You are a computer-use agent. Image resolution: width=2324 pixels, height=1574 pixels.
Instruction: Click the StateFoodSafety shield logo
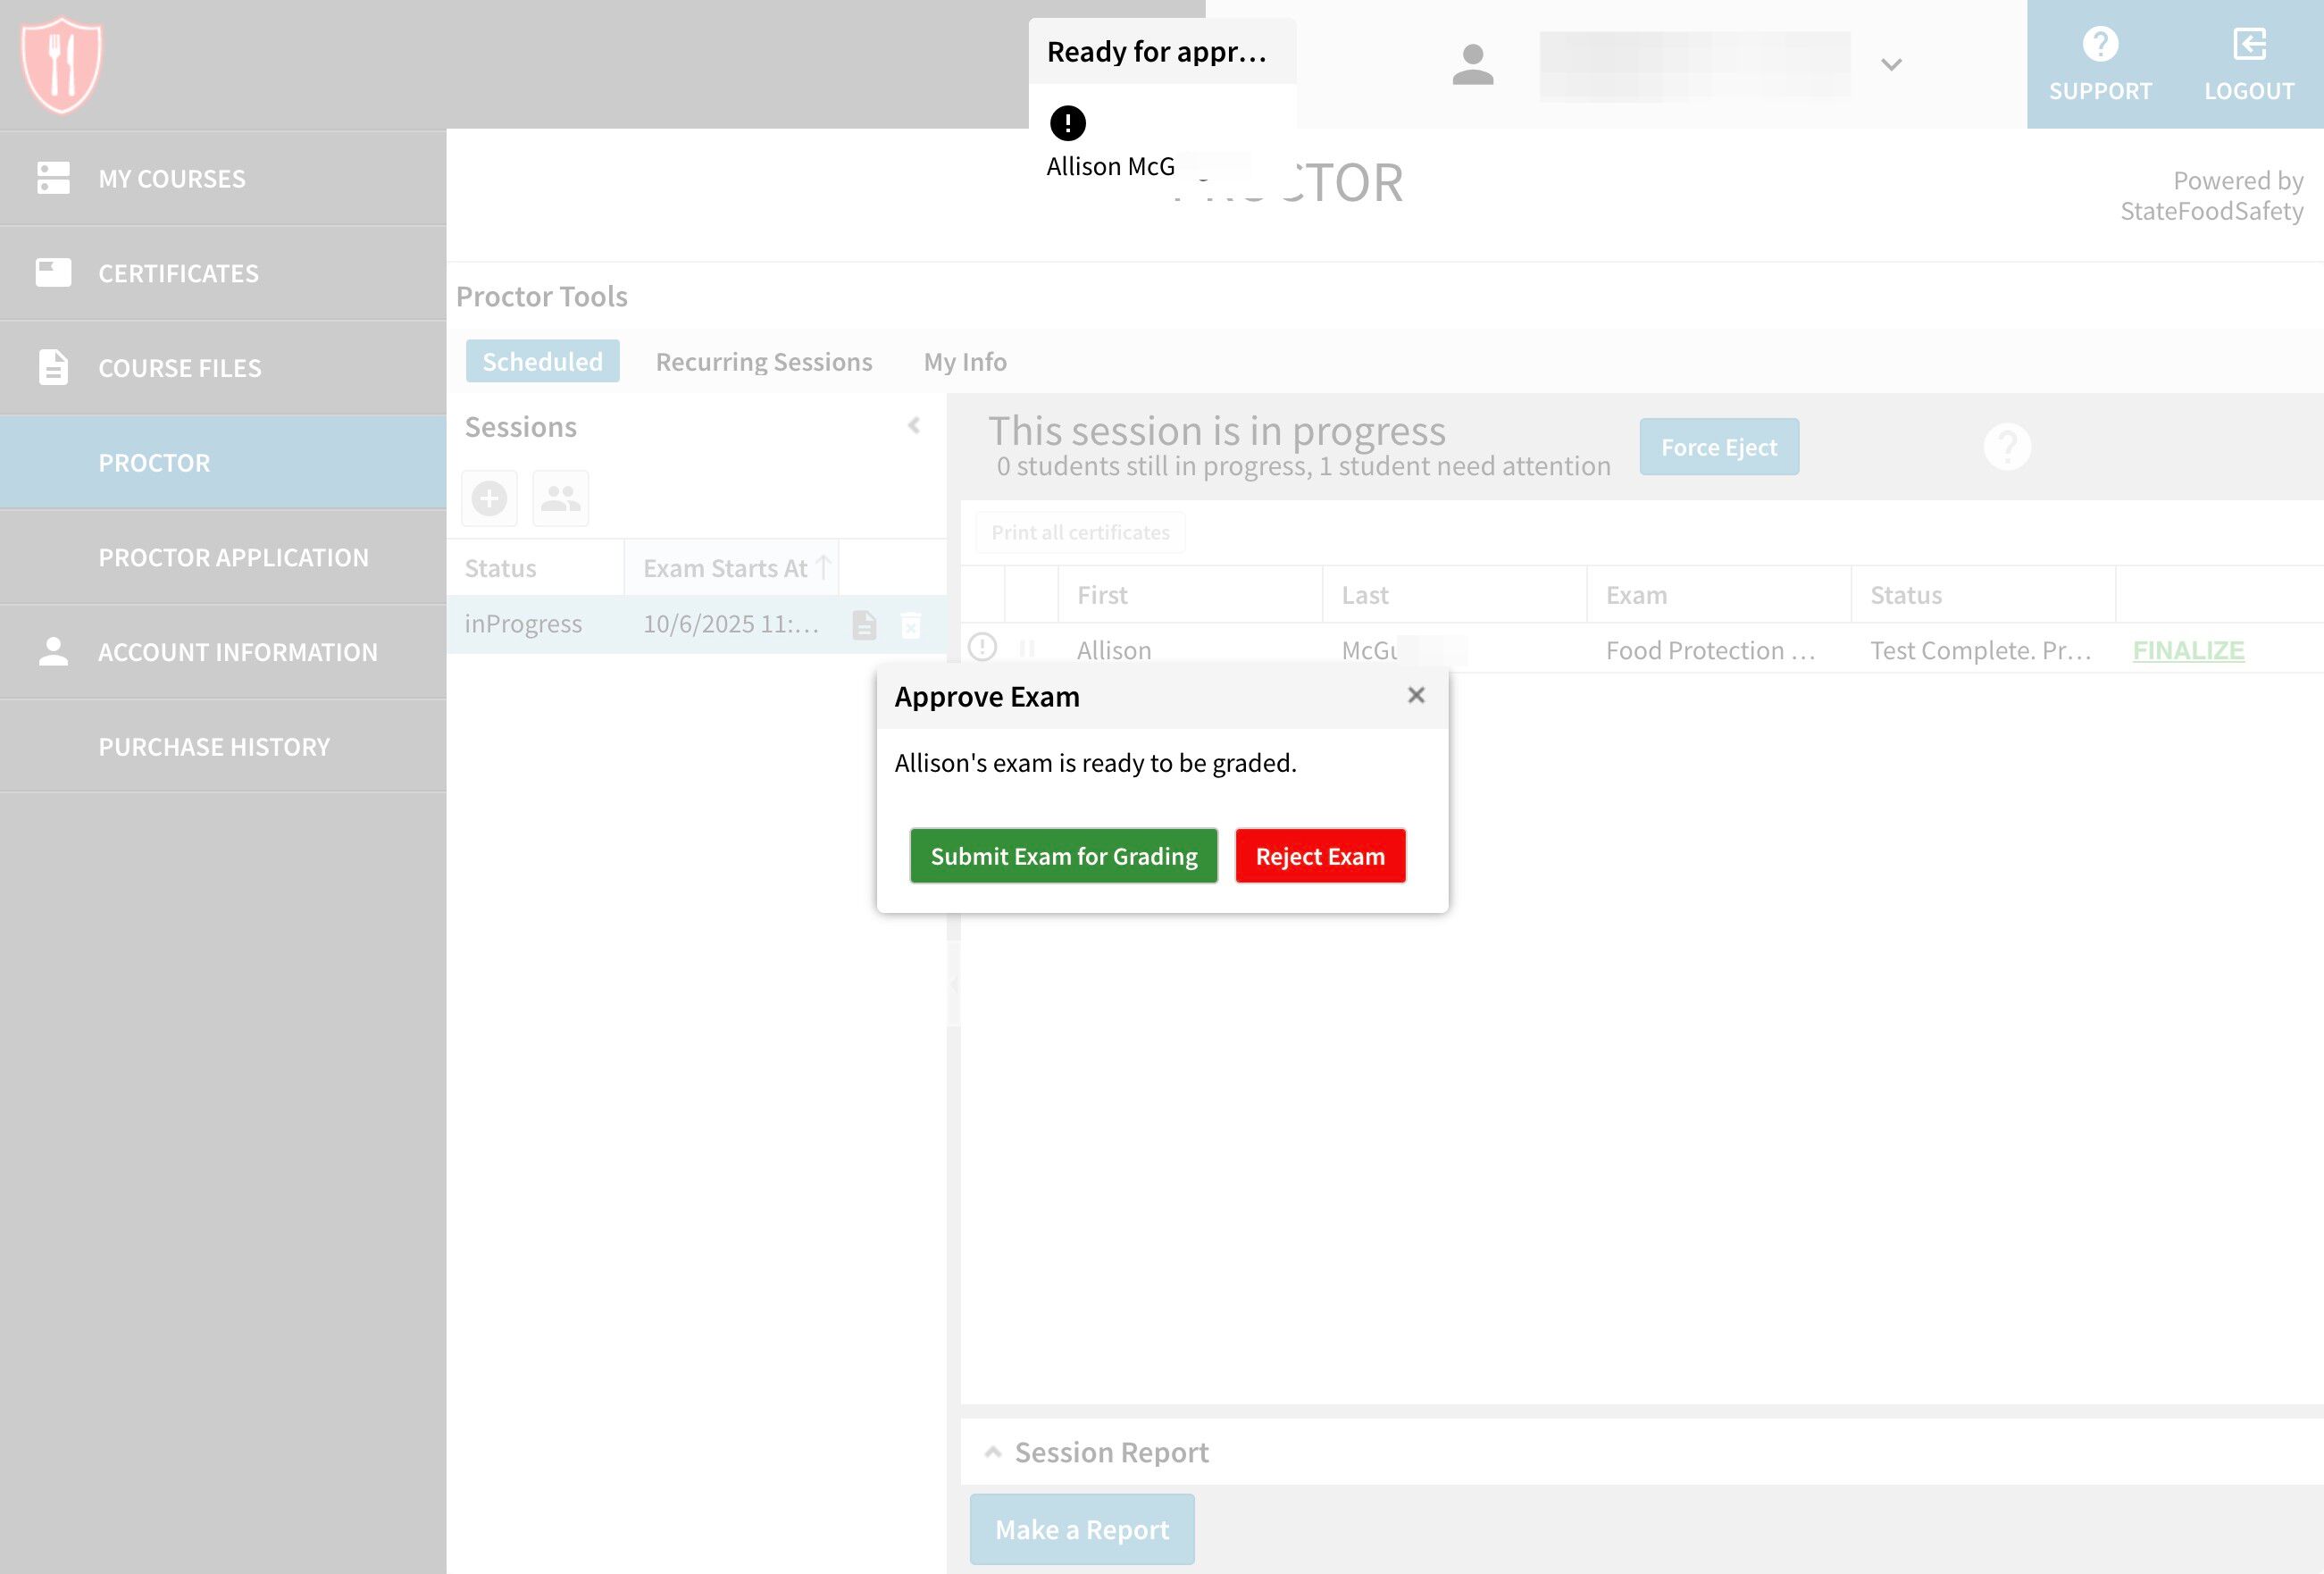coord(61,64)
